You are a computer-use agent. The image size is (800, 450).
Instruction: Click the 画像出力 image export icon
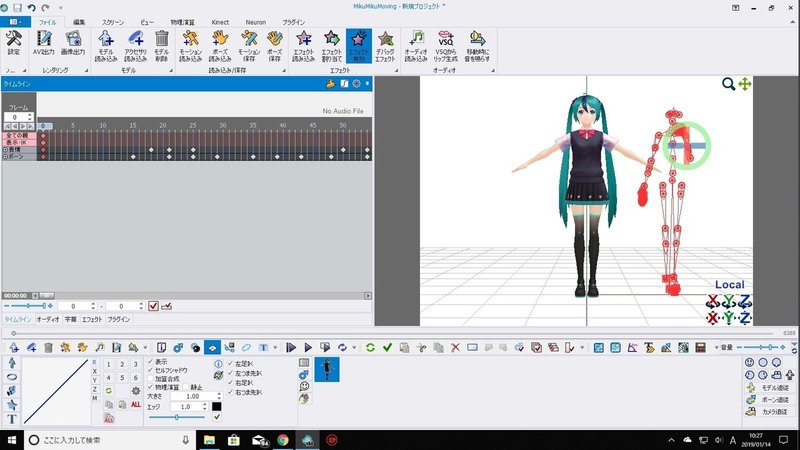coord(73,42)
